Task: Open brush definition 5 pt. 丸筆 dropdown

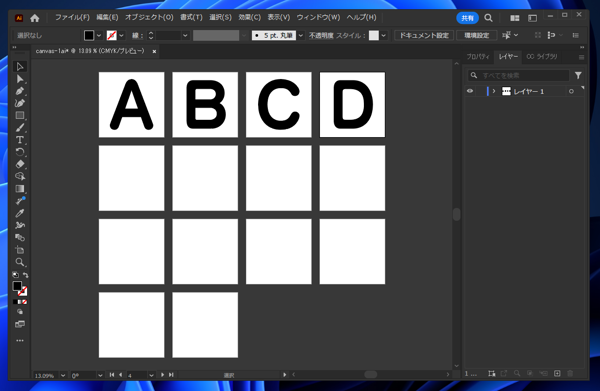Action: pos(301,36)
